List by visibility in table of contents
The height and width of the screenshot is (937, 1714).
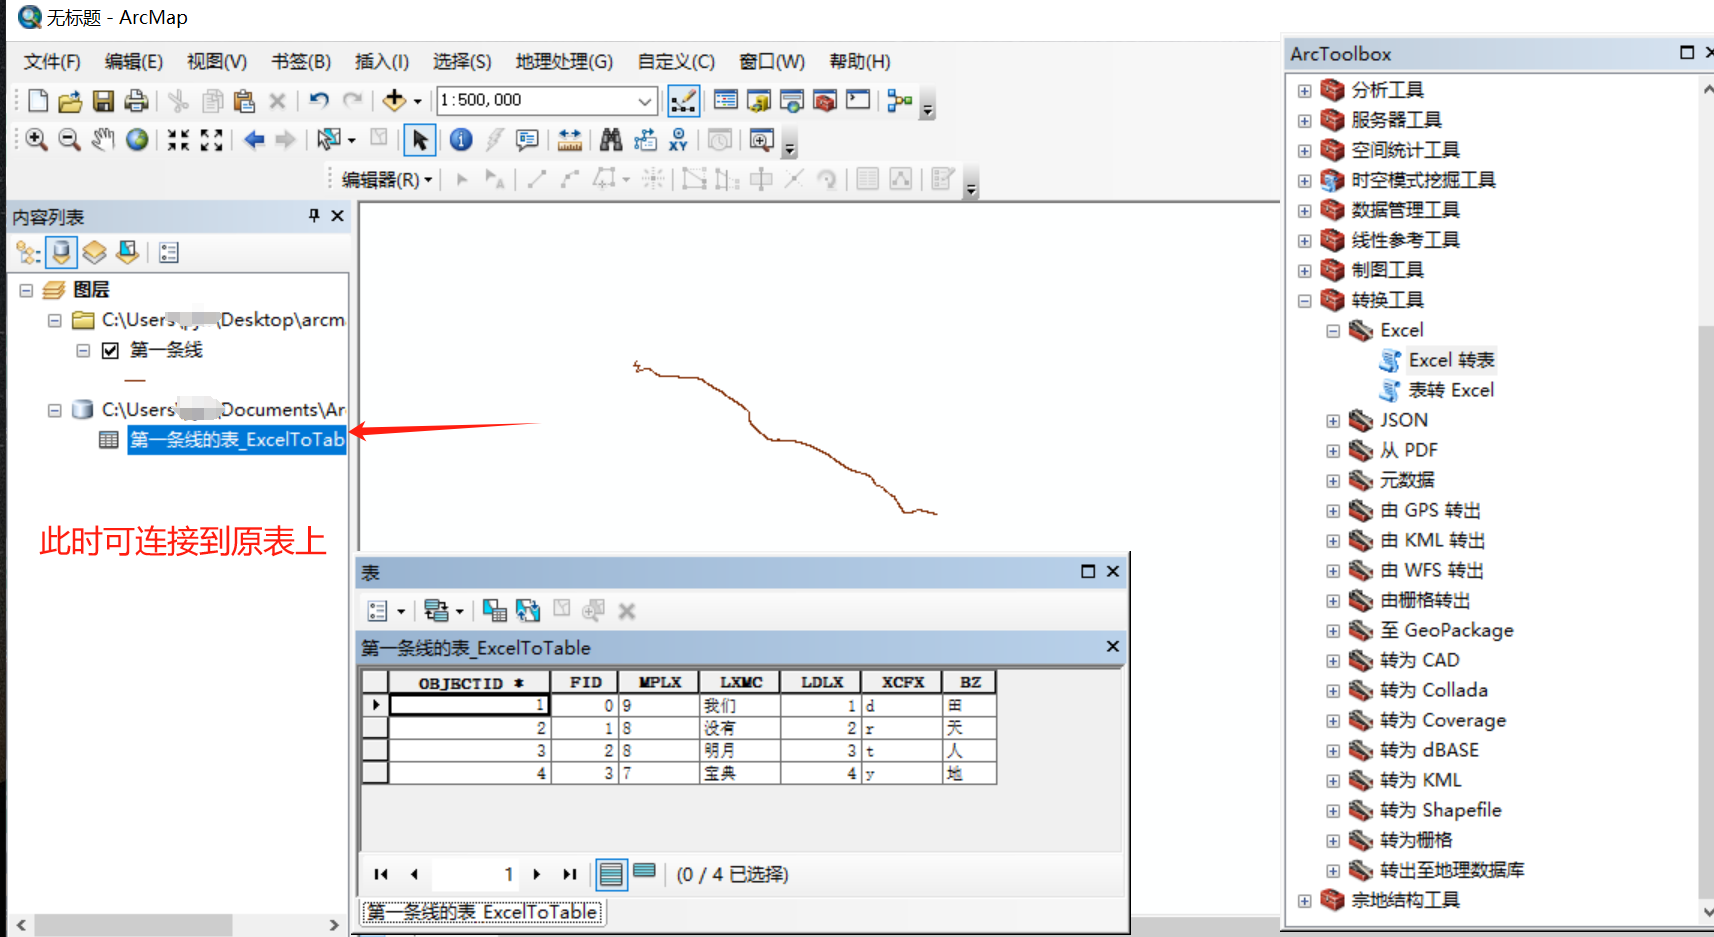[x=95, y=253]
